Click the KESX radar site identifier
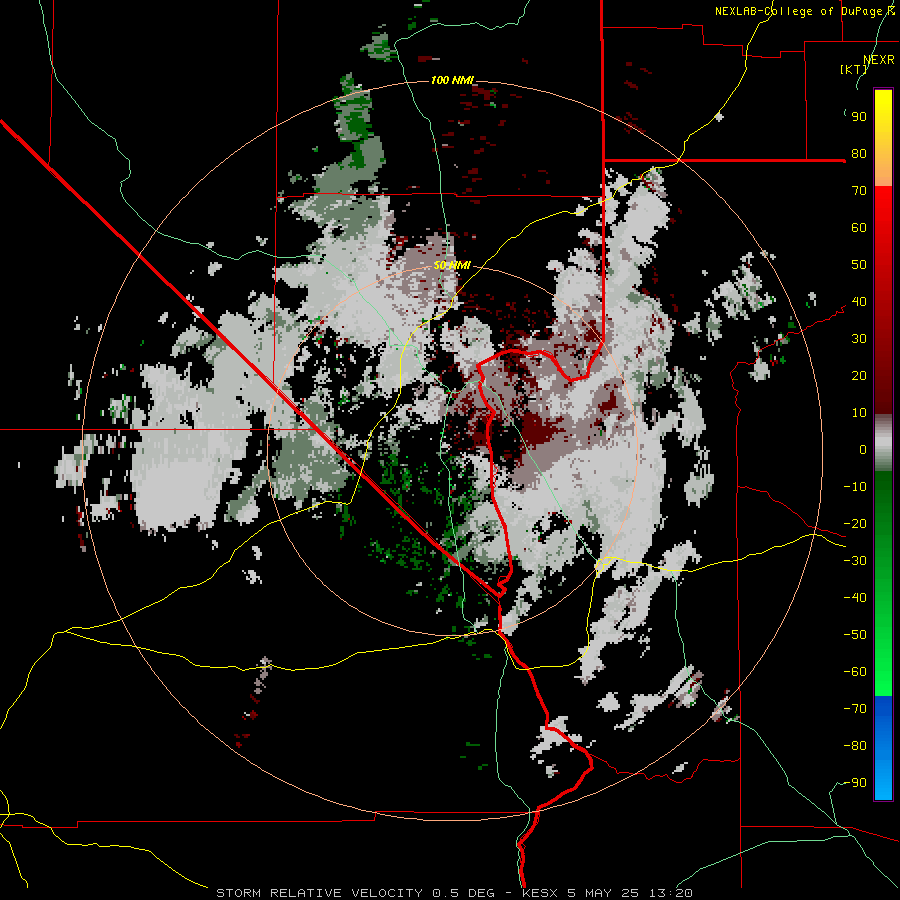 coord(540,893)
